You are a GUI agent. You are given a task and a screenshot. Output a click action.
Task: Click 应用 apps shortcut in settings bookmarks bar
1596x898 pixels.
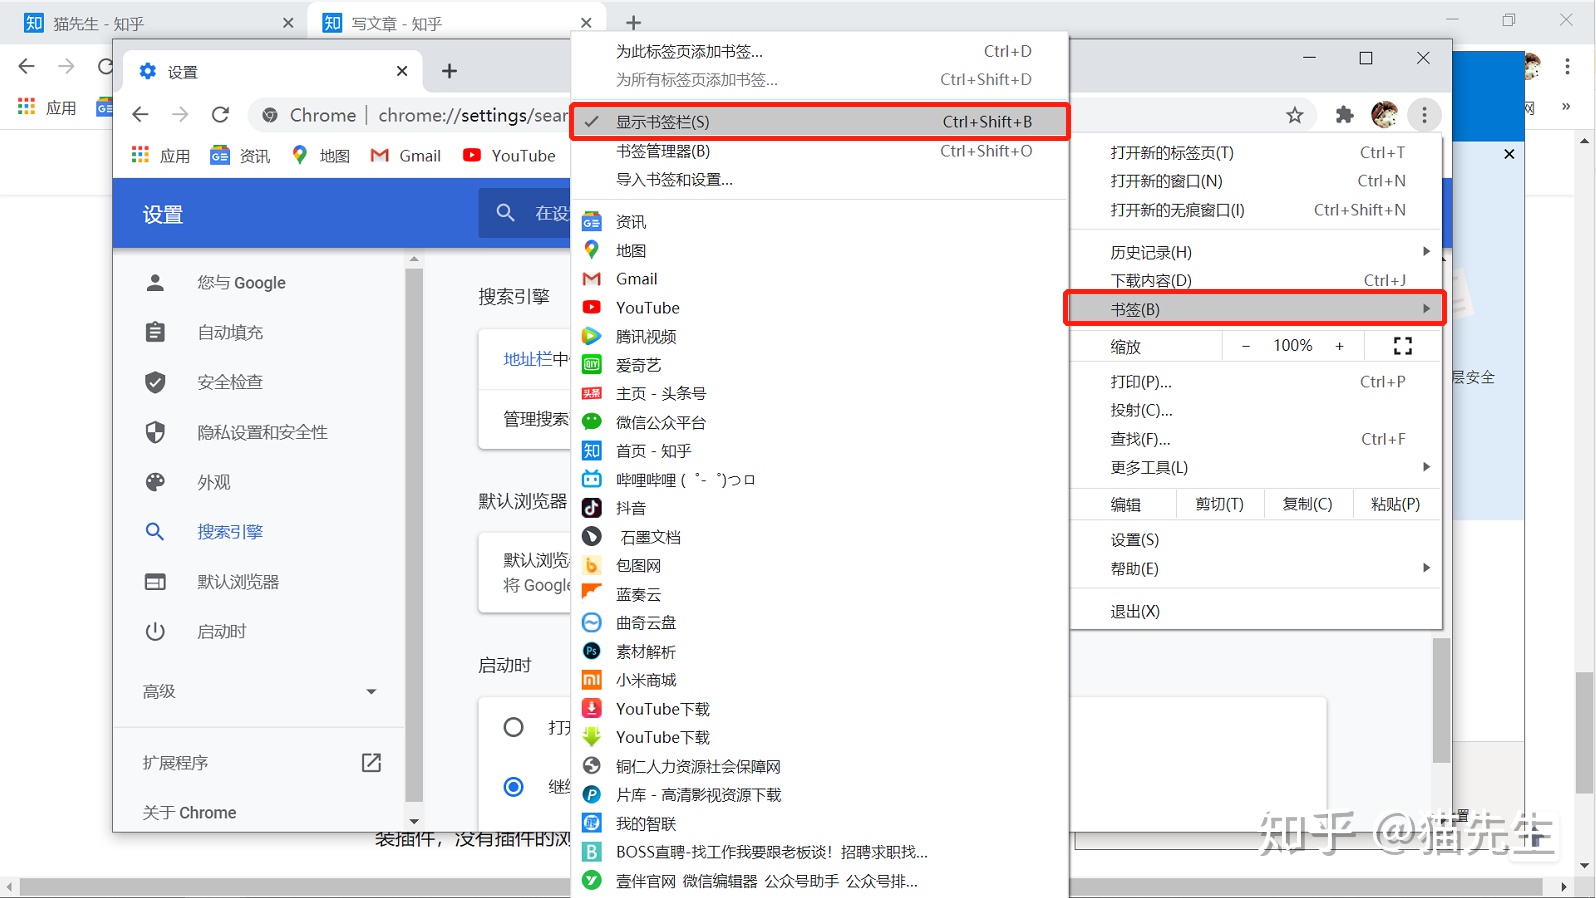tap(160, 155)
